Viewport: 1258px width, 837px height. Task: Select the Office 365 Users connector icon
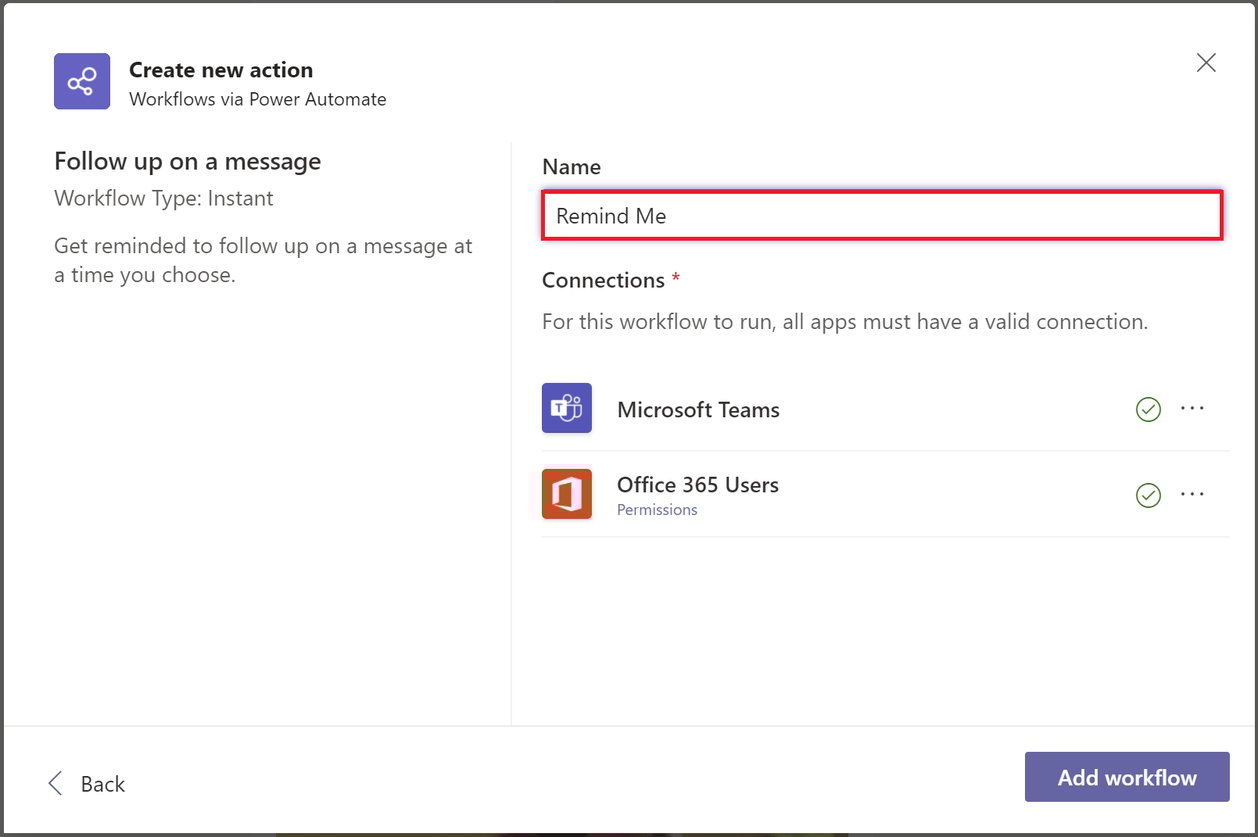click(567, 493)
